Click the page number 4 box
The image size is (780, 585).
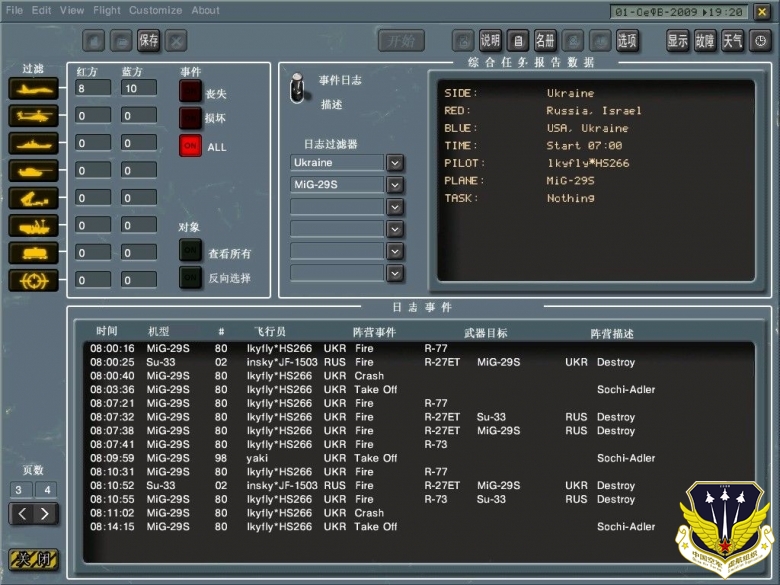46,489
